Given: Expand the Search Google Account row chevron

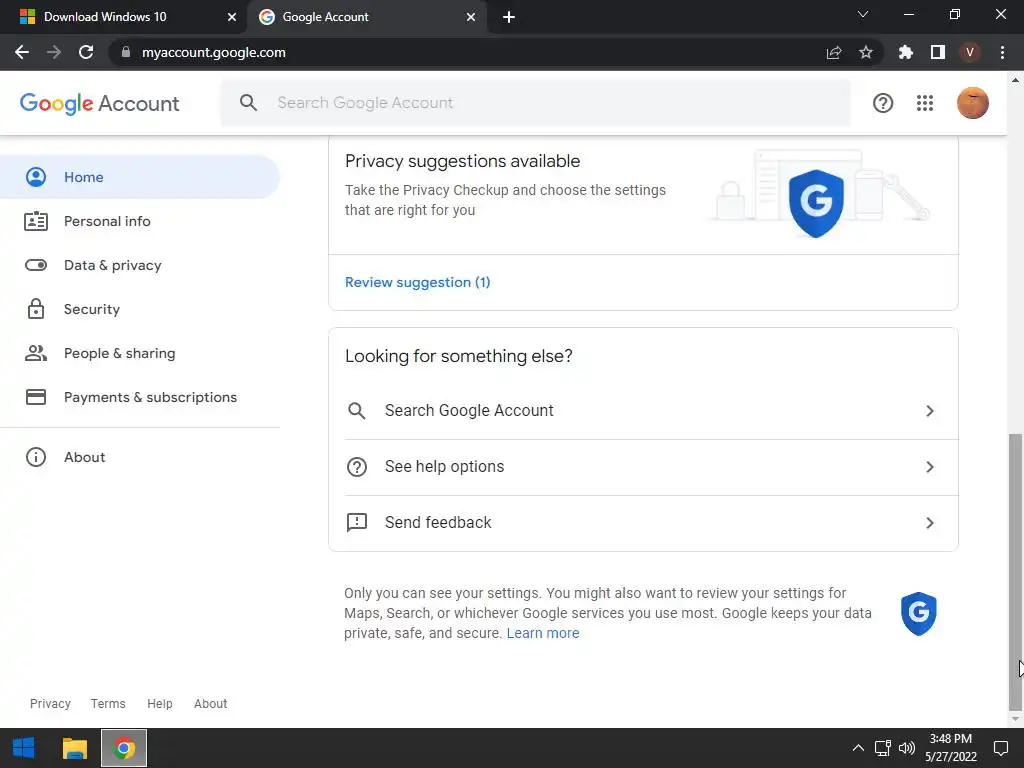Looking at the screenshot, I should tap(930, 411).
